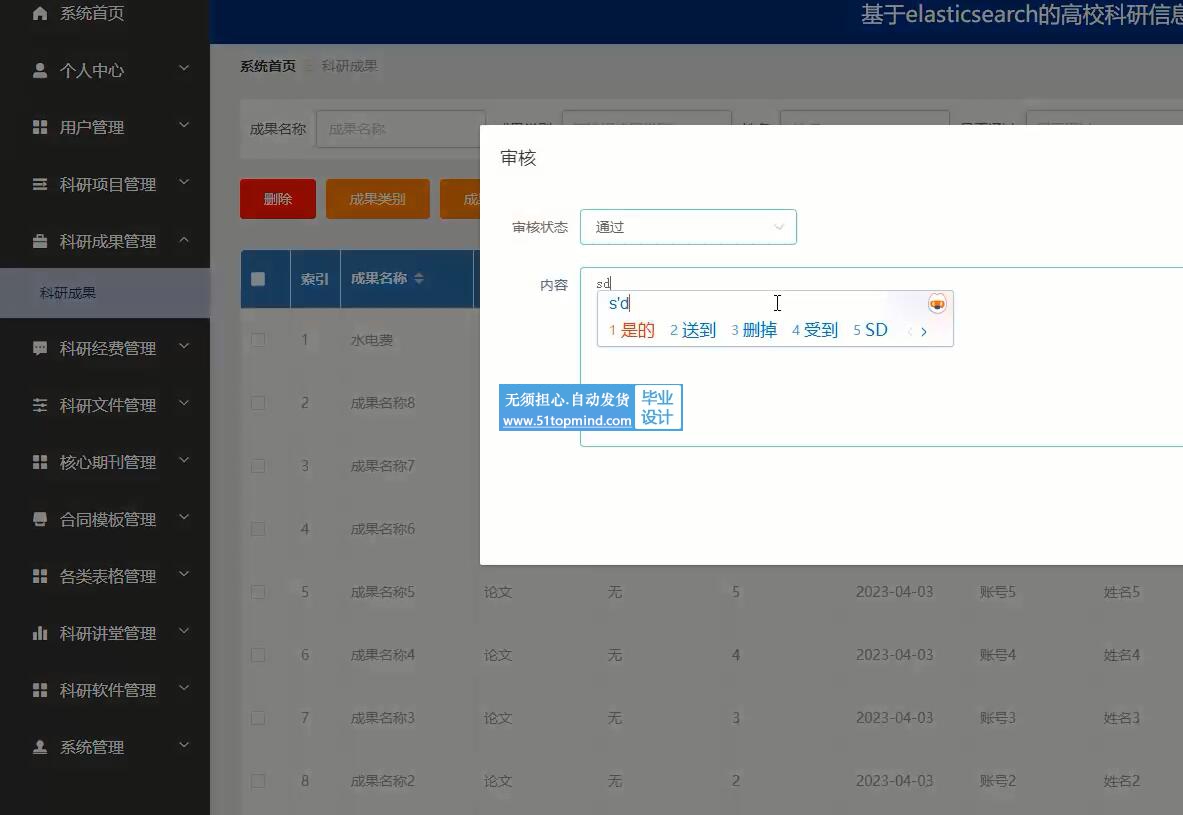1183x815 pixels.
Task: Click the input method logo icon in candidate bar
Action: coord(937,303)
